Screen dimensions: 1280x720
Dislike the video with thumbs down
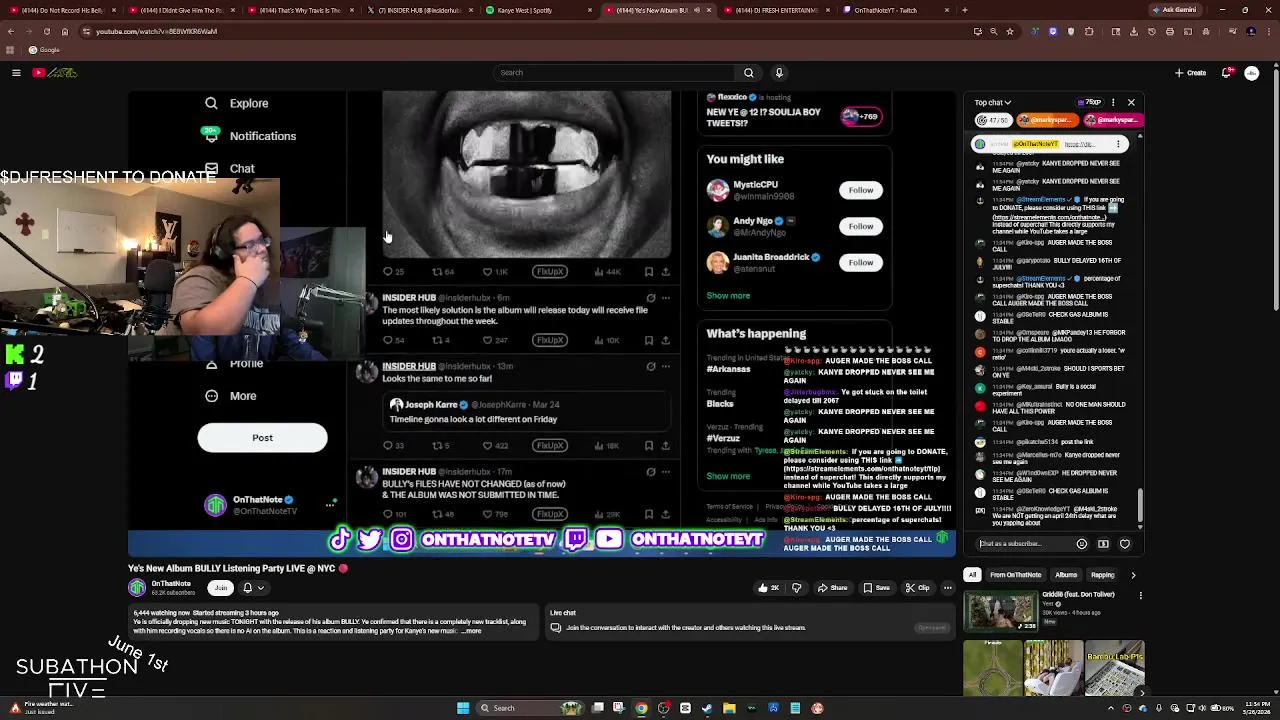[797, 588]
